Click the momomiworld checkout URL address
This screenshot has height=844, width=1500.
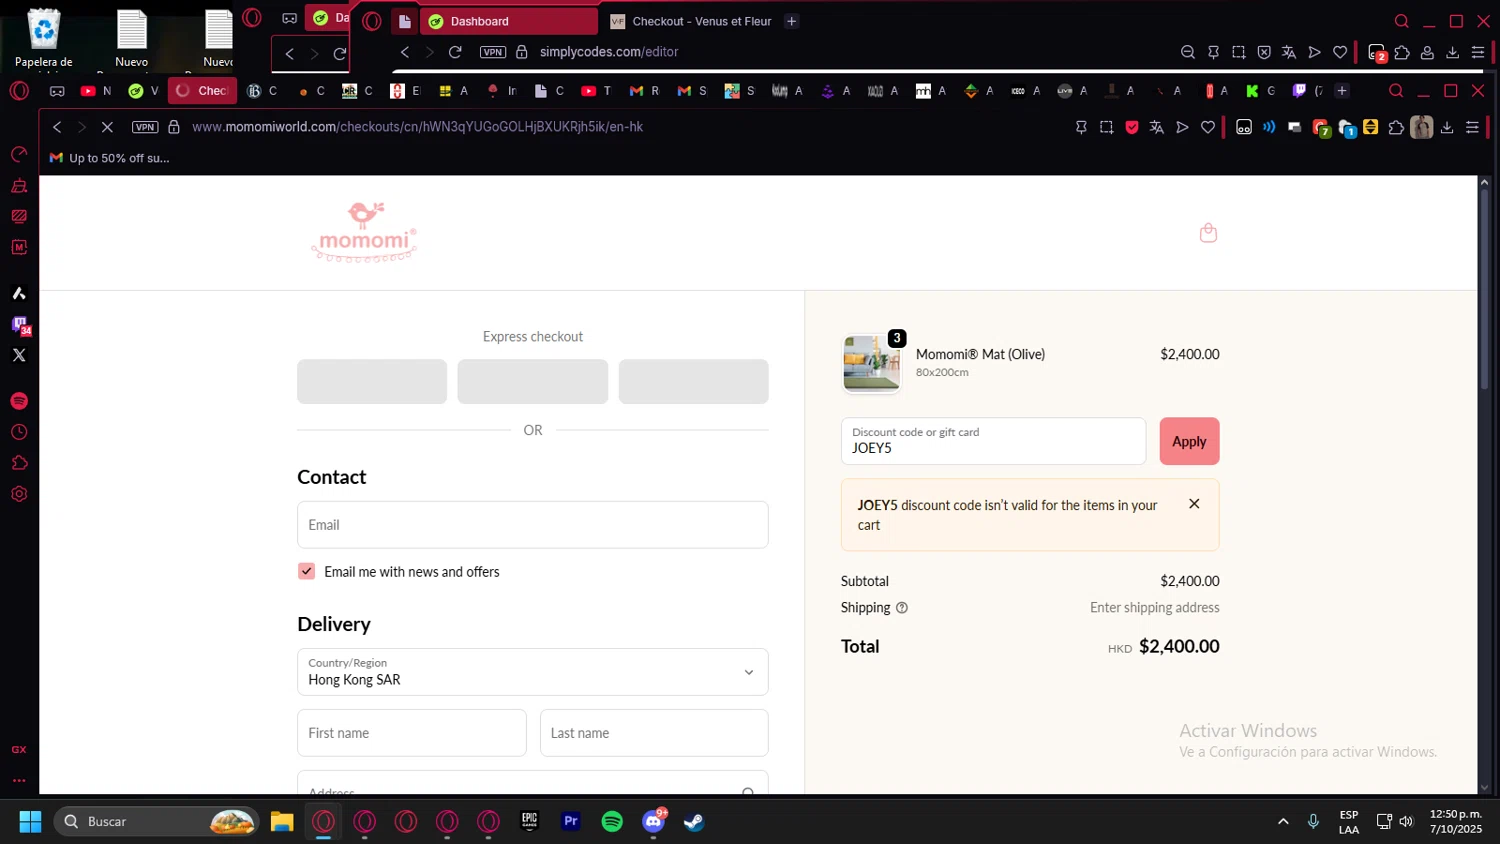pos(417,127)
